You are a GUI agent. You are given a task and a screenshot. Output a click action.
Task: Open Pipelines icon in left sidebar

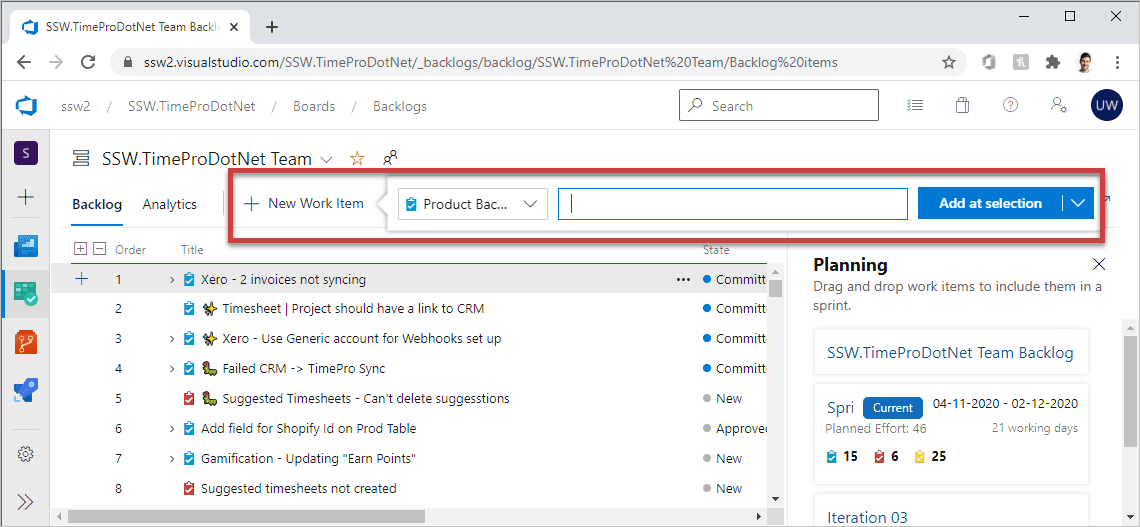26,391
